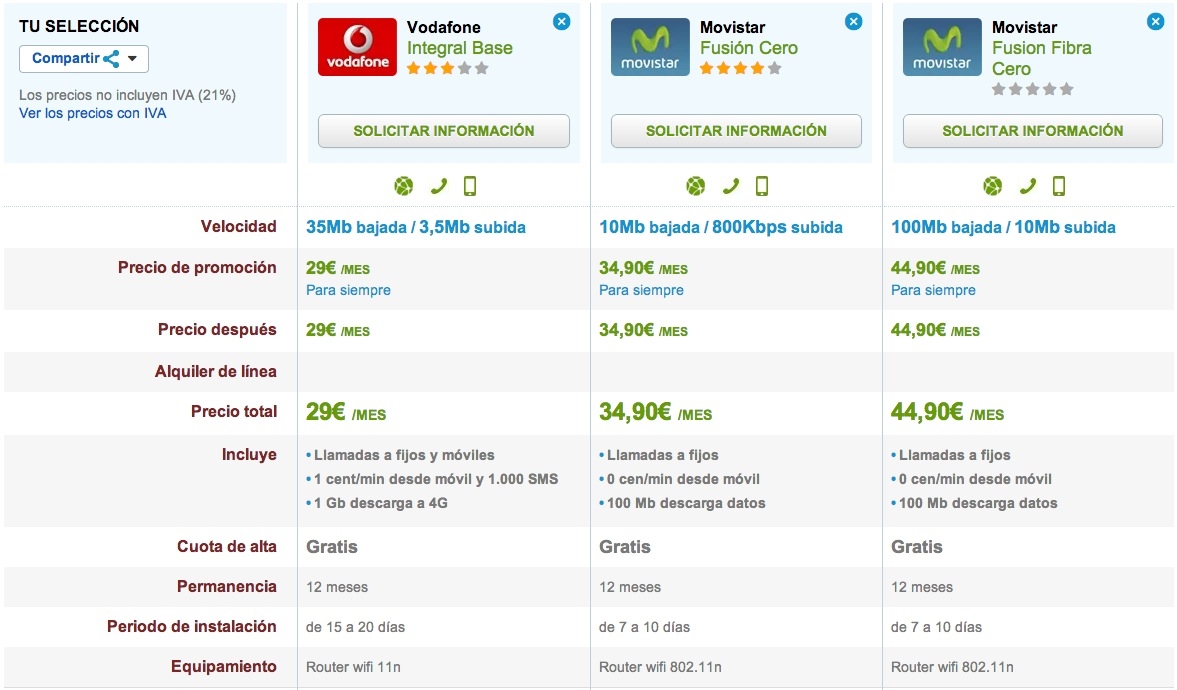1177x690 pixels.
Task: Click the internet globe icon under Fusion Fibra Cero
Action: pos(993,186)
